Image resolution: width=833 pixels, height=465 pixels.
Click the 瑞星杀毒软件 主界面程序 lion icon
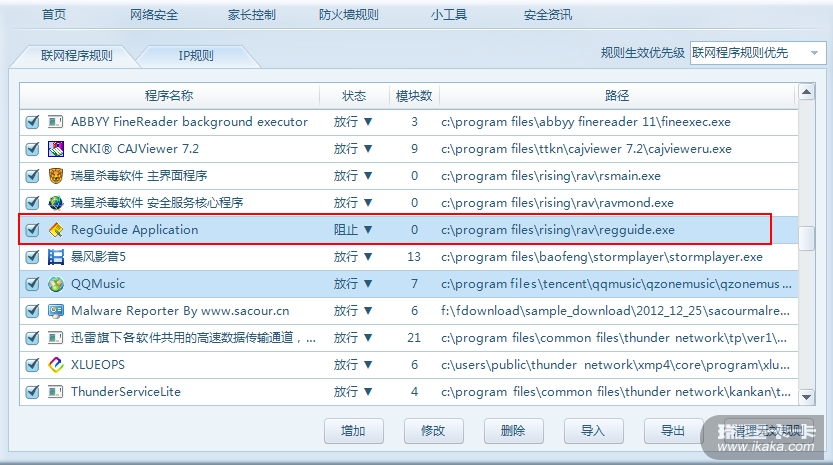[x=56, y=176]
